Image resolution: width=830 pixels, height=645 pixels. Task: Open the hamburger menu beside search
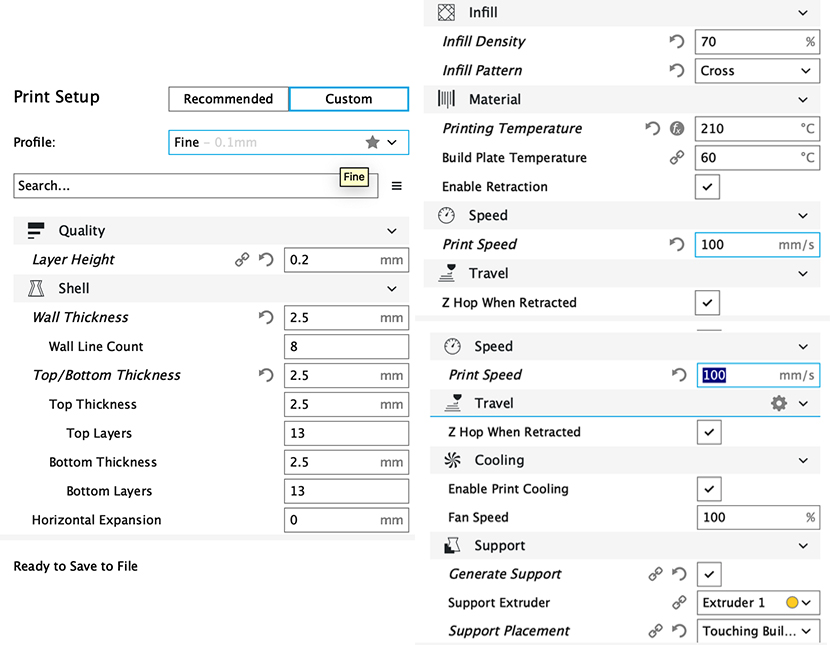click(396, 186)
